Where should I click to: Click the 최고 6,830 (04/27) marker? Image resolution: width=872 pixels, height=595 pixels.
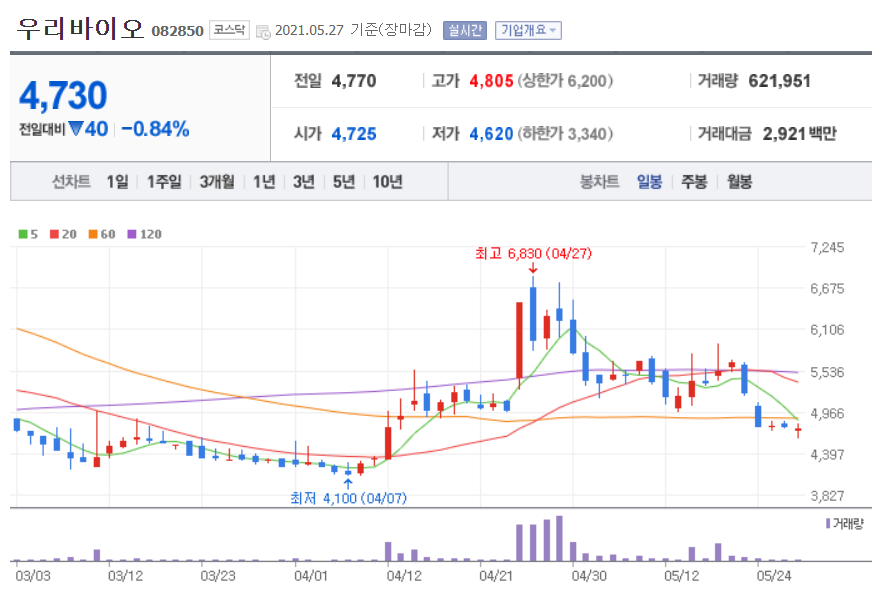pyautogui.click(x=533, y=254)
